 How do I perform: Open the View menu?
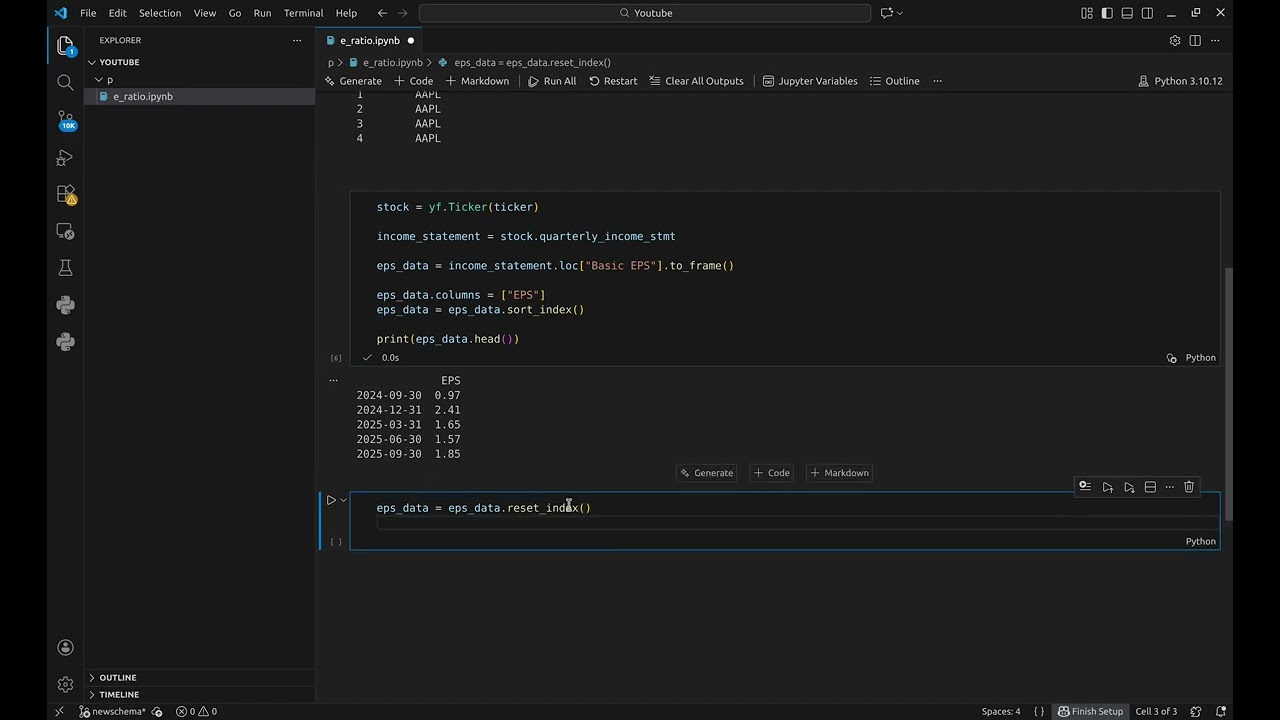(205, 13)
